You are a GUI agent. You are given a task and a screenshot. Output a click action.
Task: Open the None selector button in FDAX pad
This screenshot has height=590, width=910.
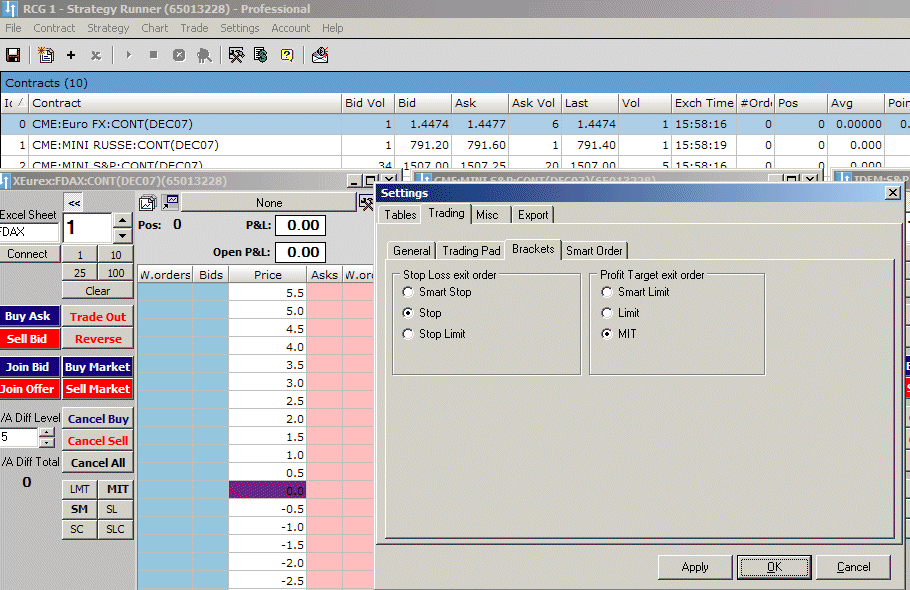(269, 202)
